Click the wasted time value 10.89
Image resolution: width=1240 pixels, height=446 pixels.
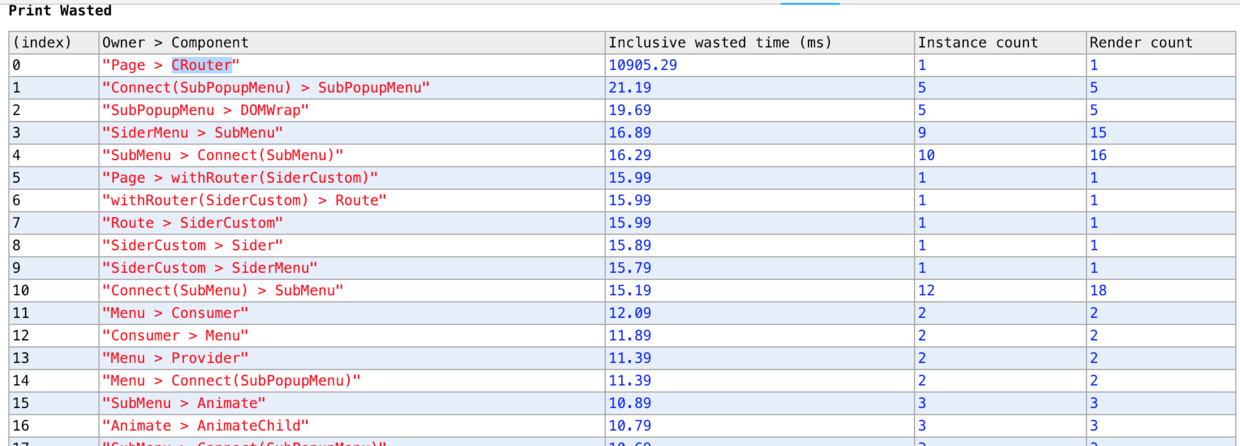tap(630, 403)
